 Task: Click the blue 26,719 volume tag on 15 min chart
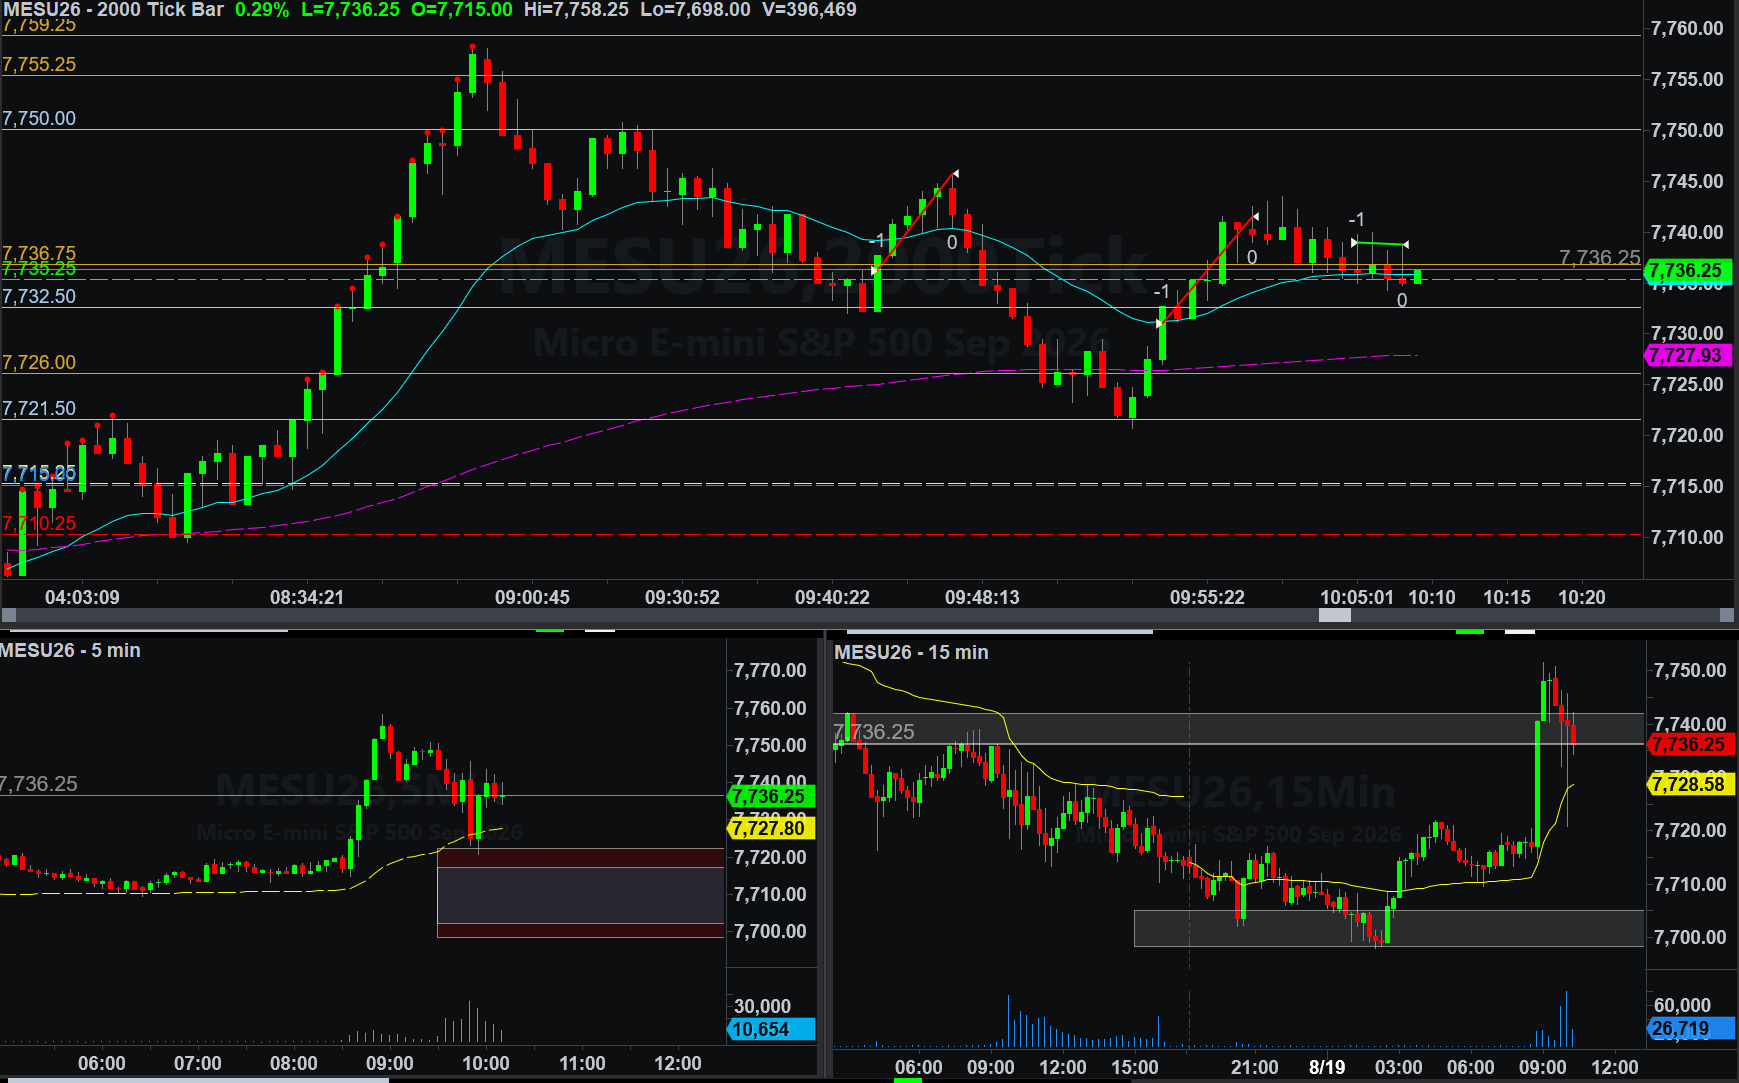tap(1689, 1029)
